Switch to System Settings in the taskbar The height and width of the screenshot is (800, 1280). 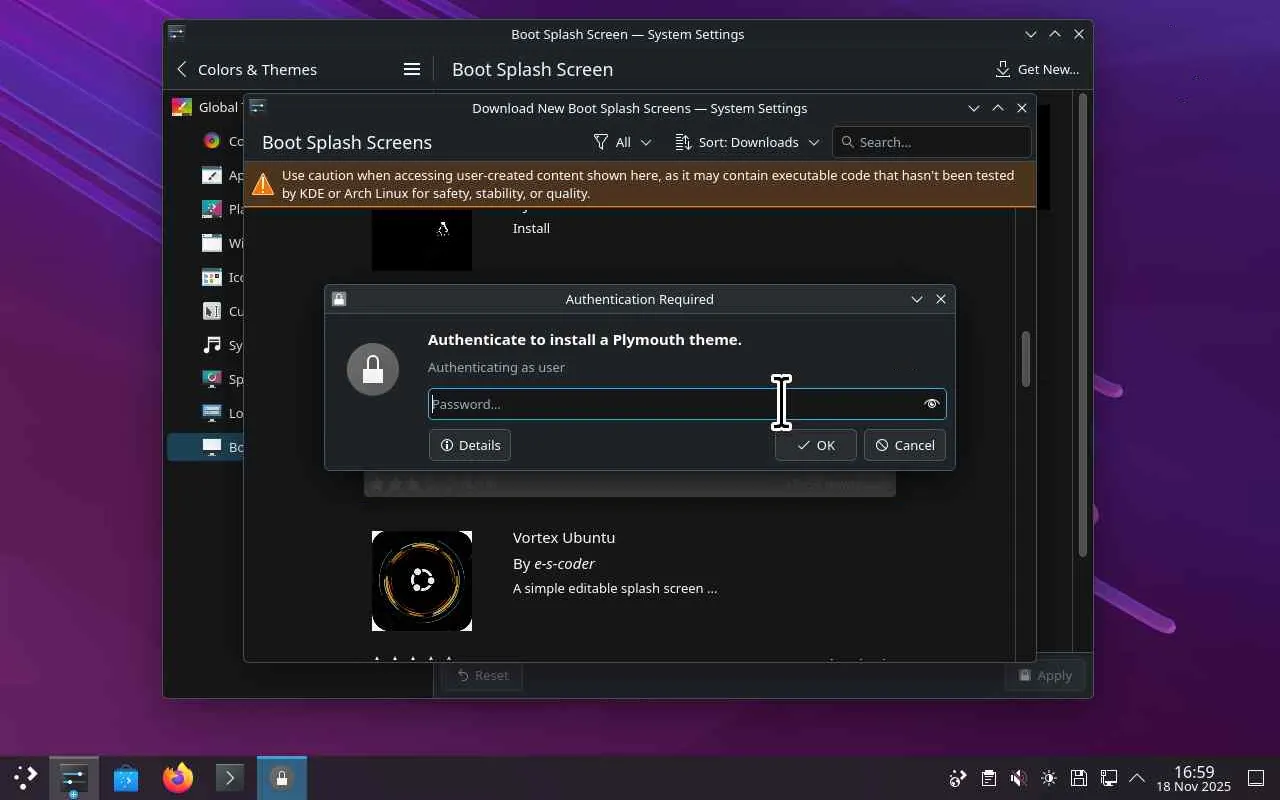pos(74,777)
